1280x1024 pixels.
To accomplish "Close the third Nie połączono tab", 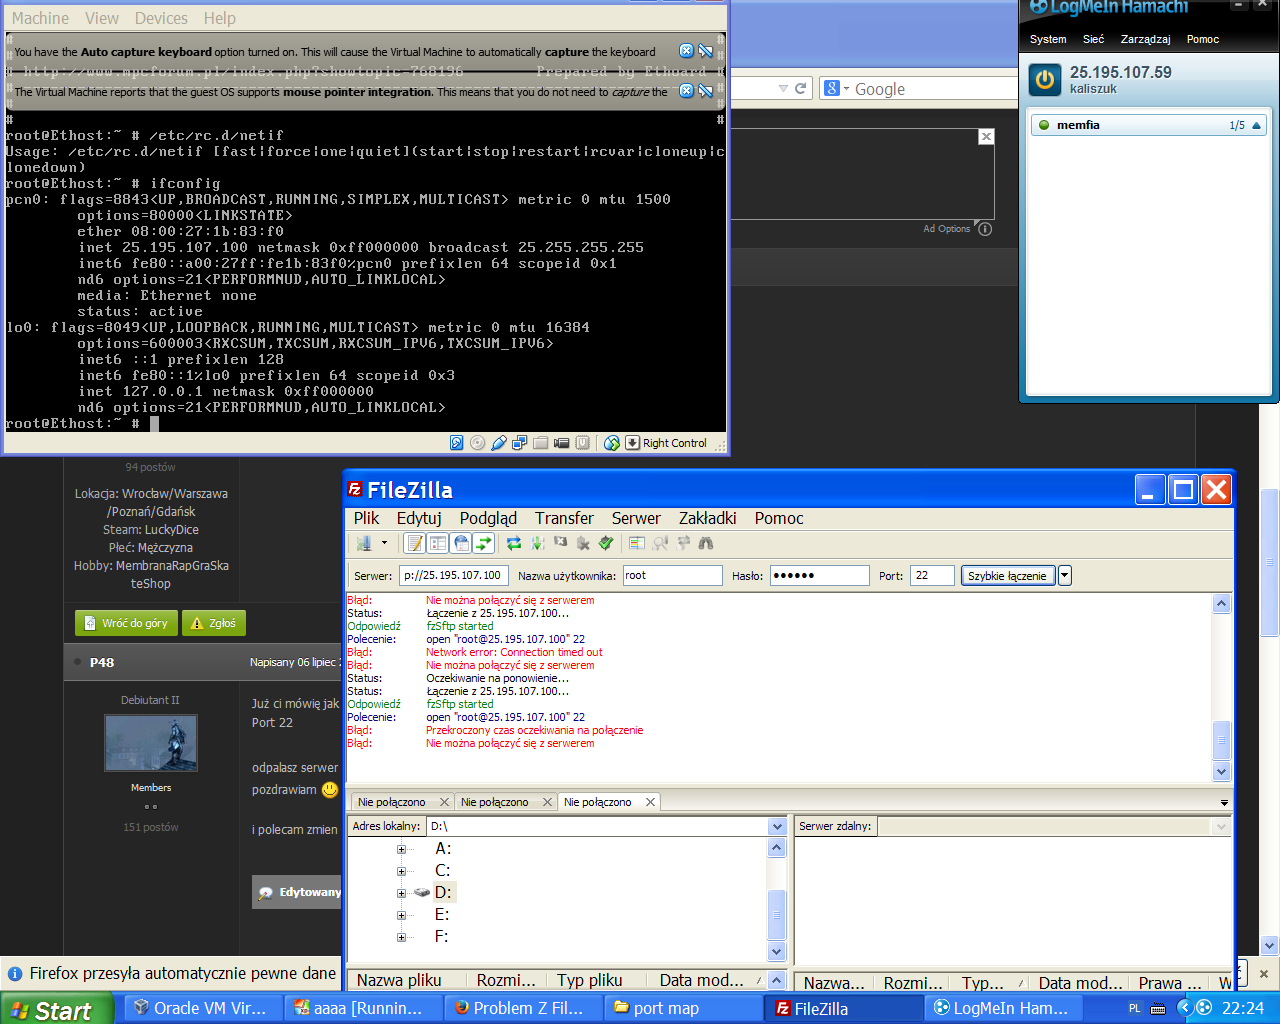I will (650, 802).
